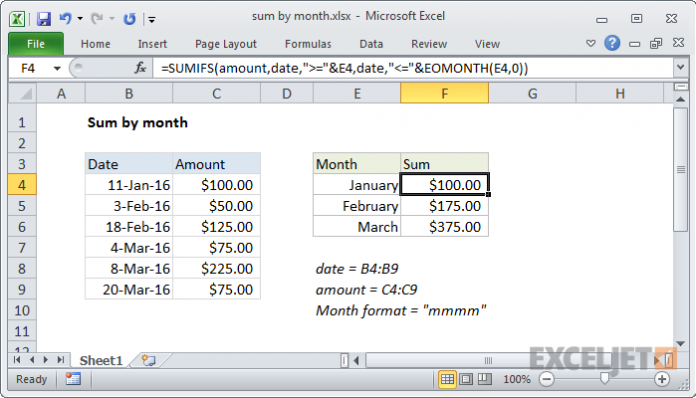
Task: Switch to Normal view button
Action: pos(447,379)
